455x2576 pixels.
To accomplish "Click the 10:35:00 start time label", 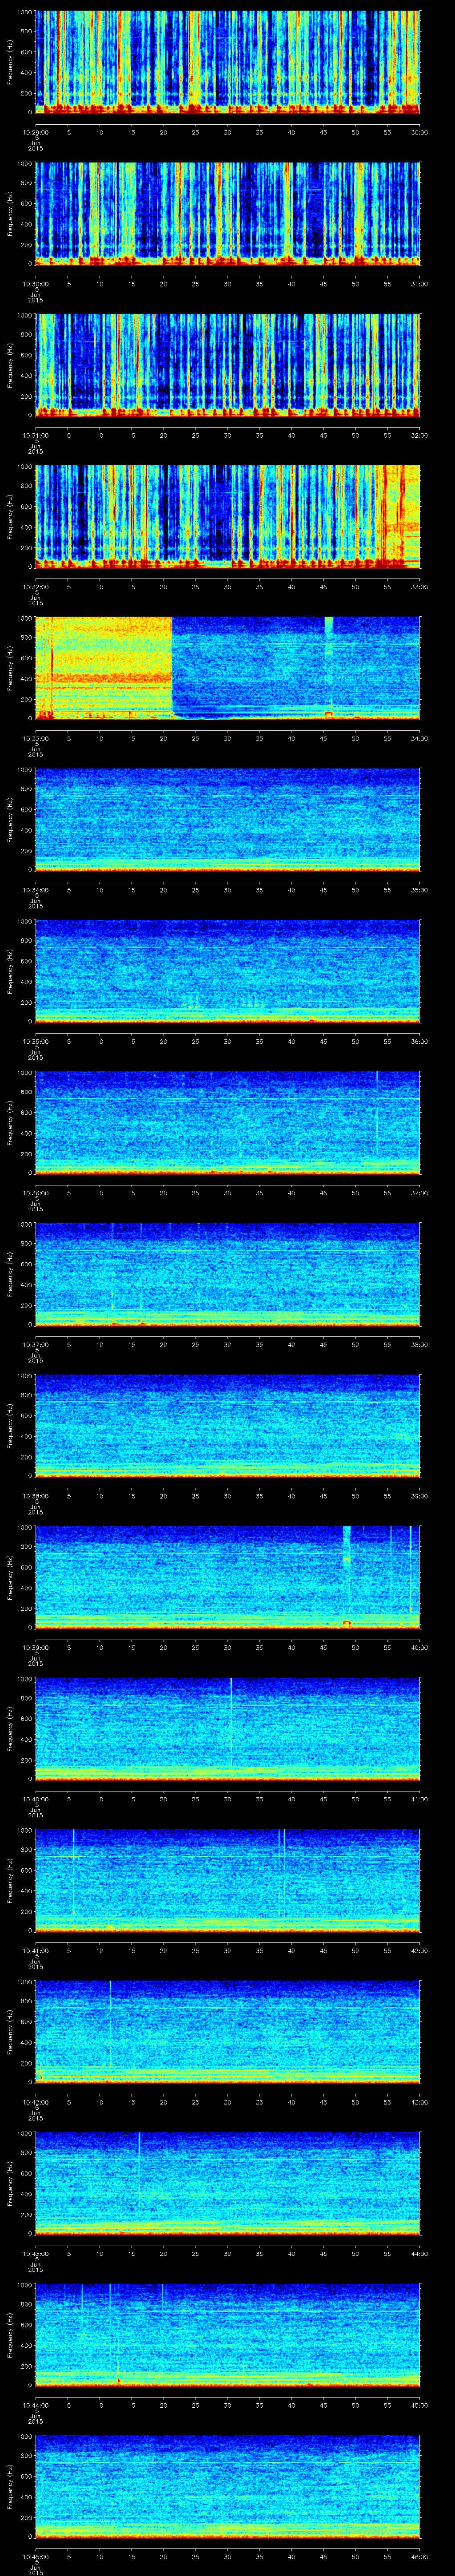I will pyautogui.click(x=36, y=1041).
